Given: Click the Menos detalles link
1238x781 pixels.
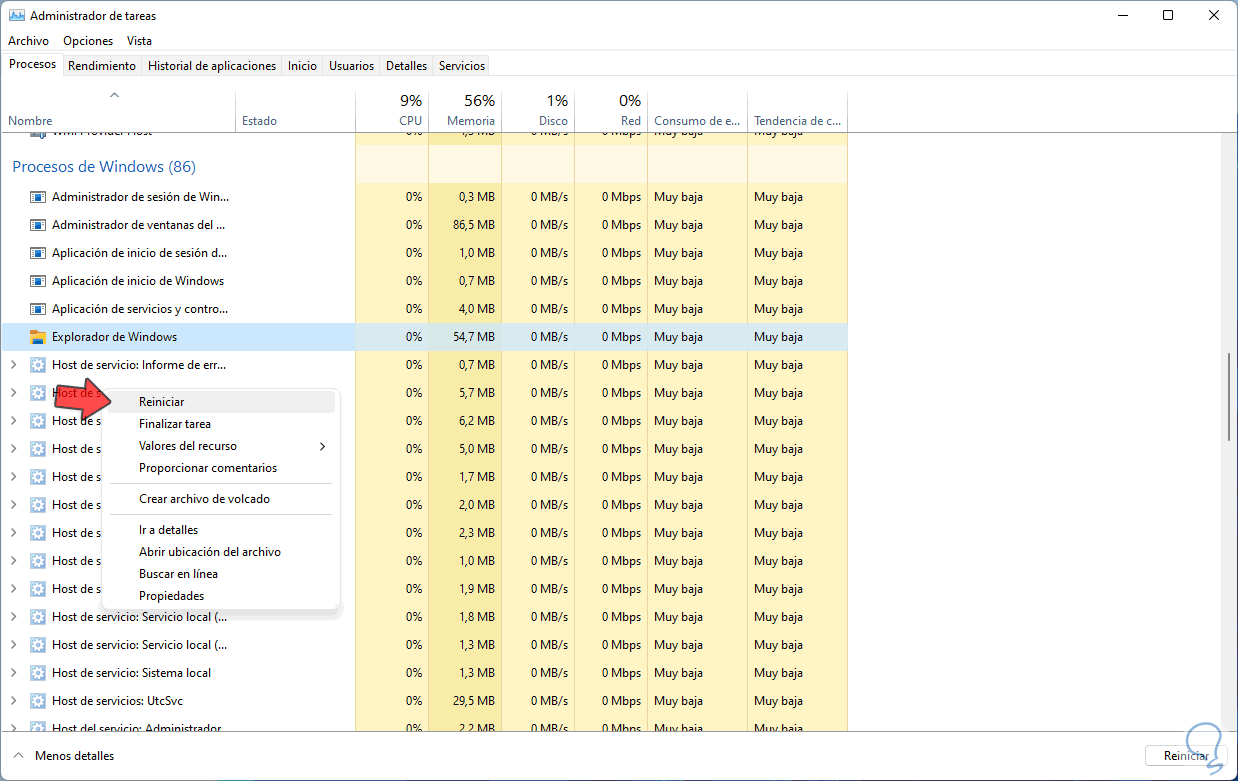Looking at the screenshot, I should coord(74,756).
